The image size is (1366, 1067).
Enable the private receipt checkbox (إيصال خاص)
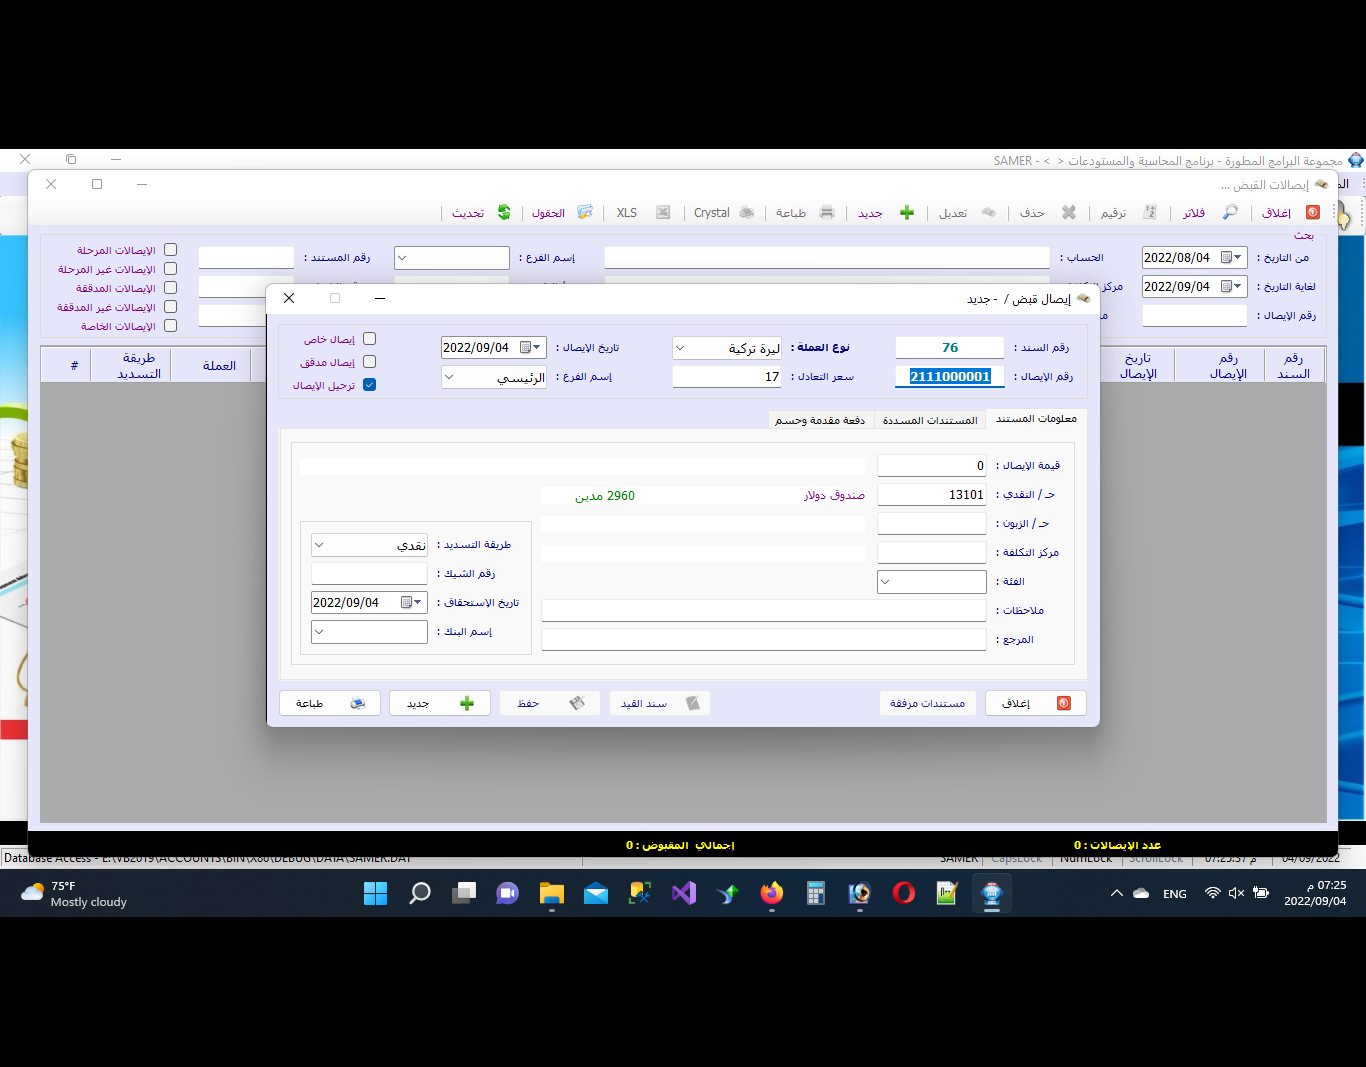point(369,339)
